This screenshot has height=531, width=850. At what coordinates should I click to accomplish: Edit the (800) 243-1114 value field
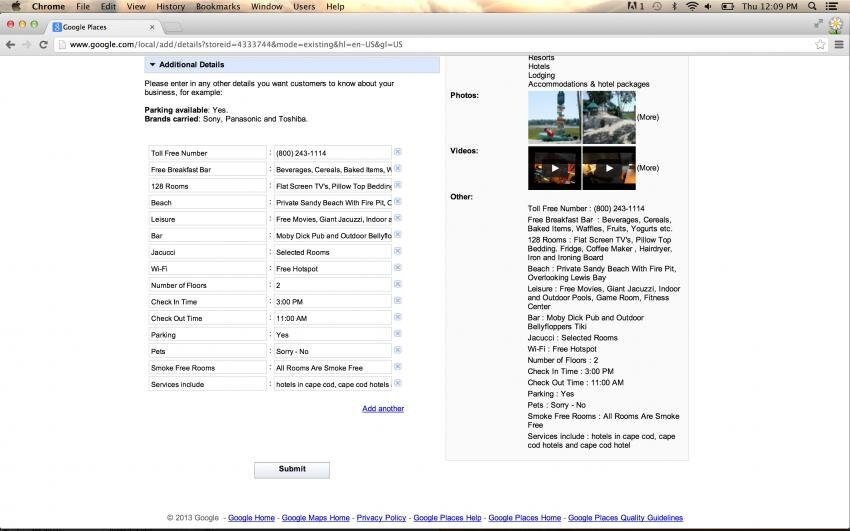(332, 153)
